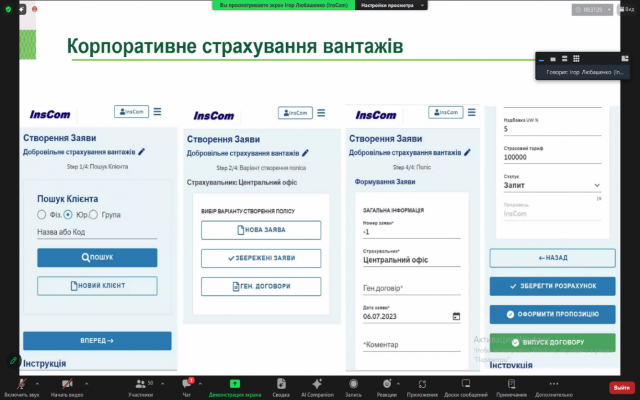640x400 pixels.
Task: Open hamburger menu in second InsCom panel
Action: 321,113
